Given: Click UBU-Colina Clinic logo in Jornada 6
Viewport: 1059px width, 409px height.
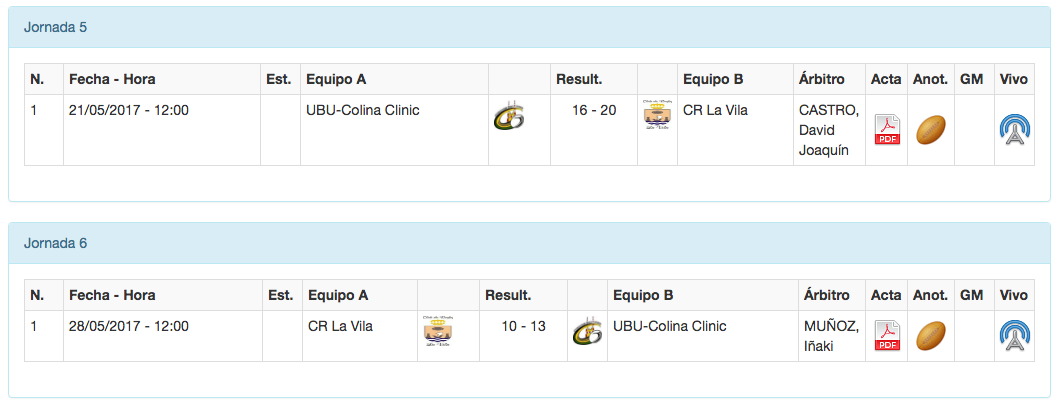Looking at the screenshot, I should coord(587,331).
